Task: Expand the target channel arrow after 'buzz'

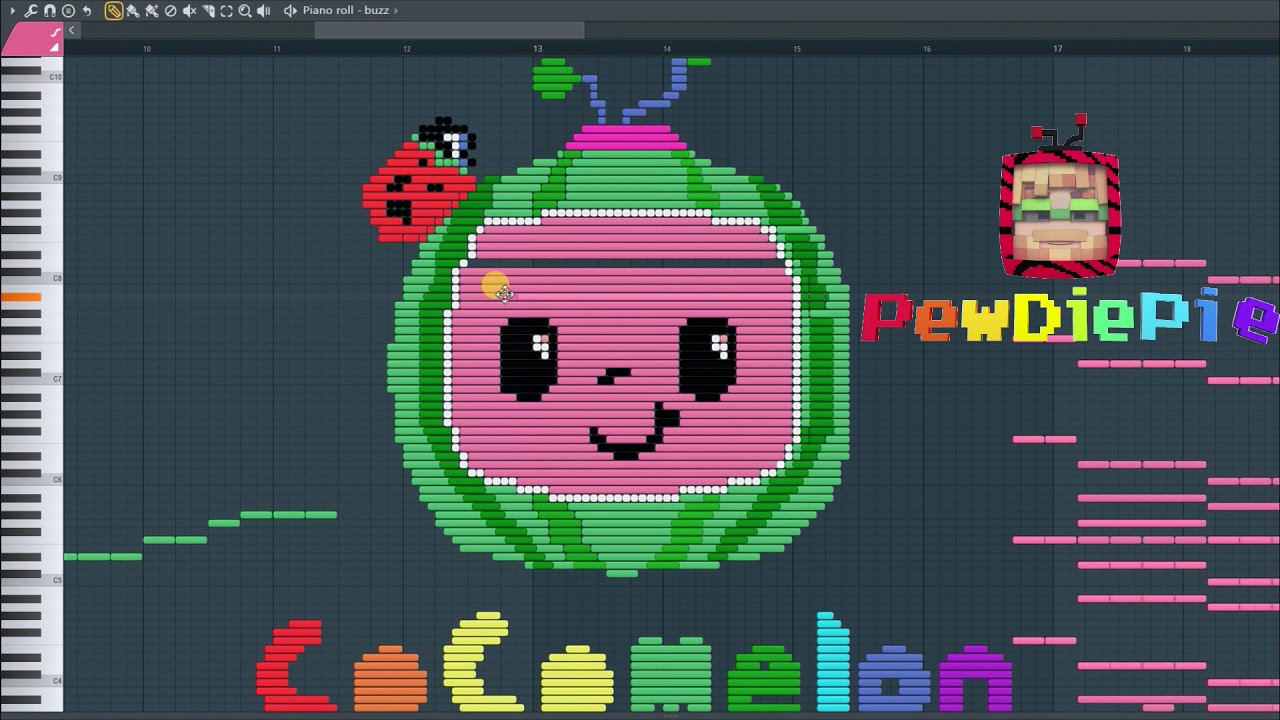Action: (396, 11)
